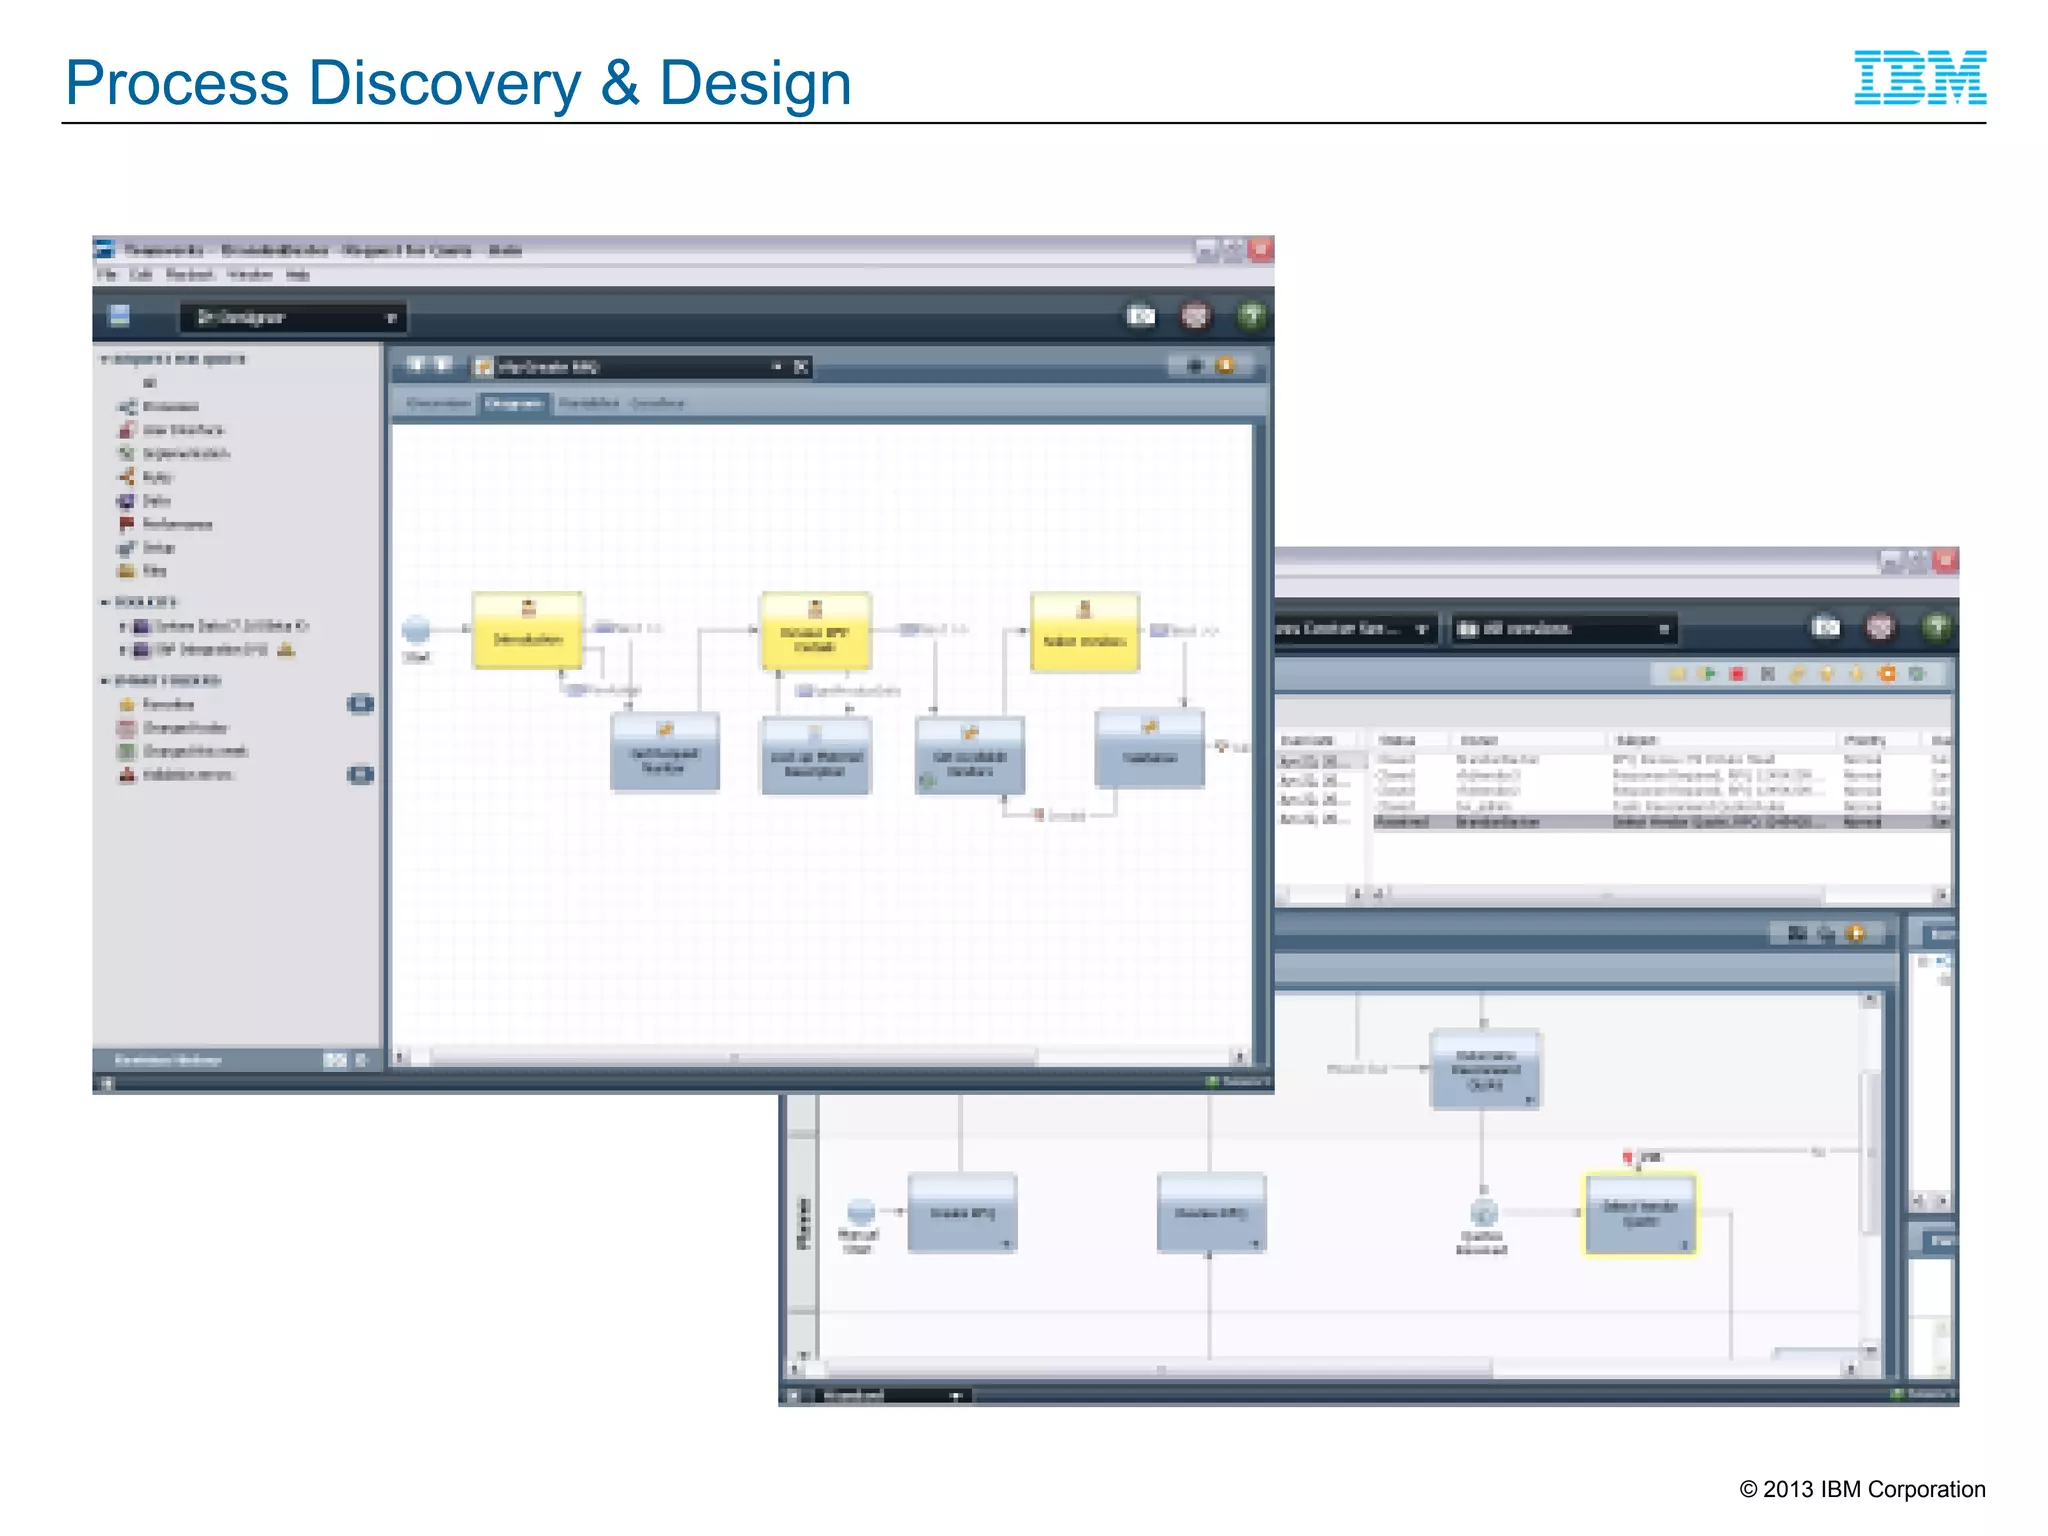Image resolution: width=2048 pixels, height=1536 pixels.
Task: Switch to Overview tab in editor
Action: pyautogui.click(x=438, y=403)
